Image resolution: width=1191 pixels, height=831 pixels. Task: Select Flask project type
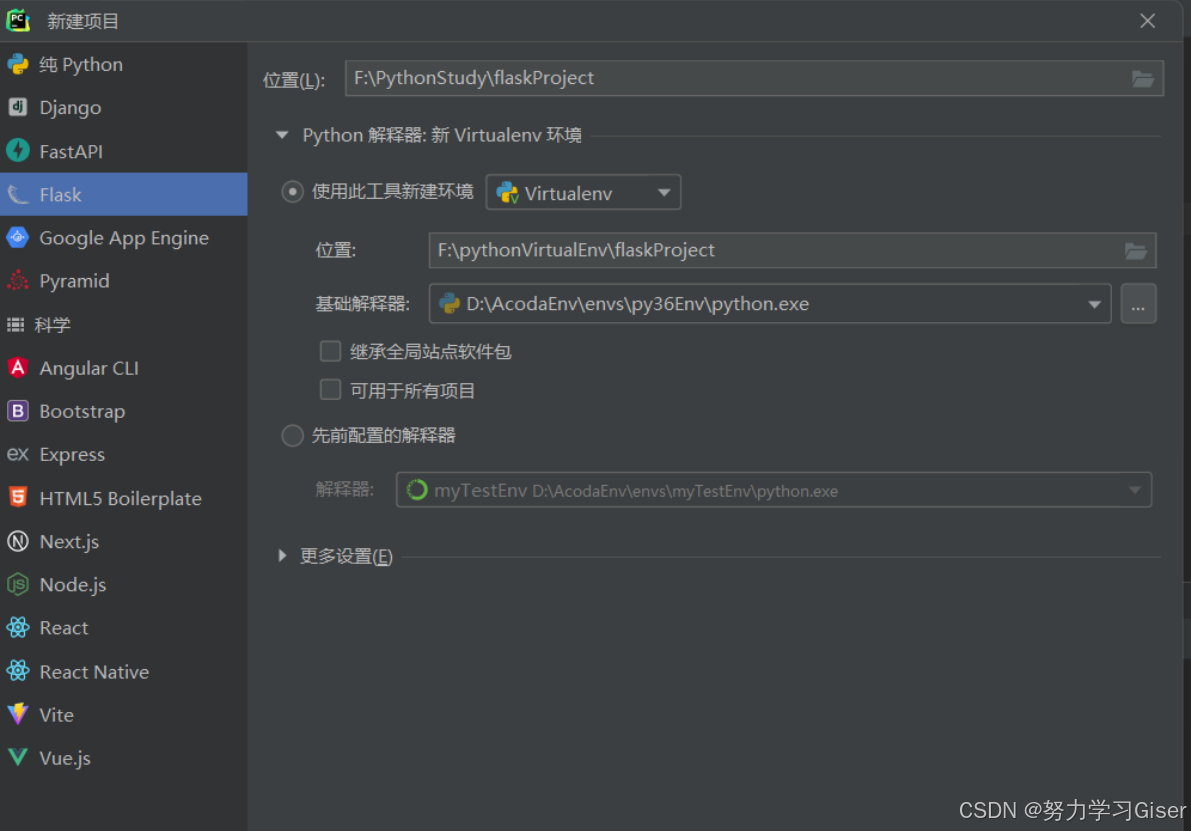[124, 194]
